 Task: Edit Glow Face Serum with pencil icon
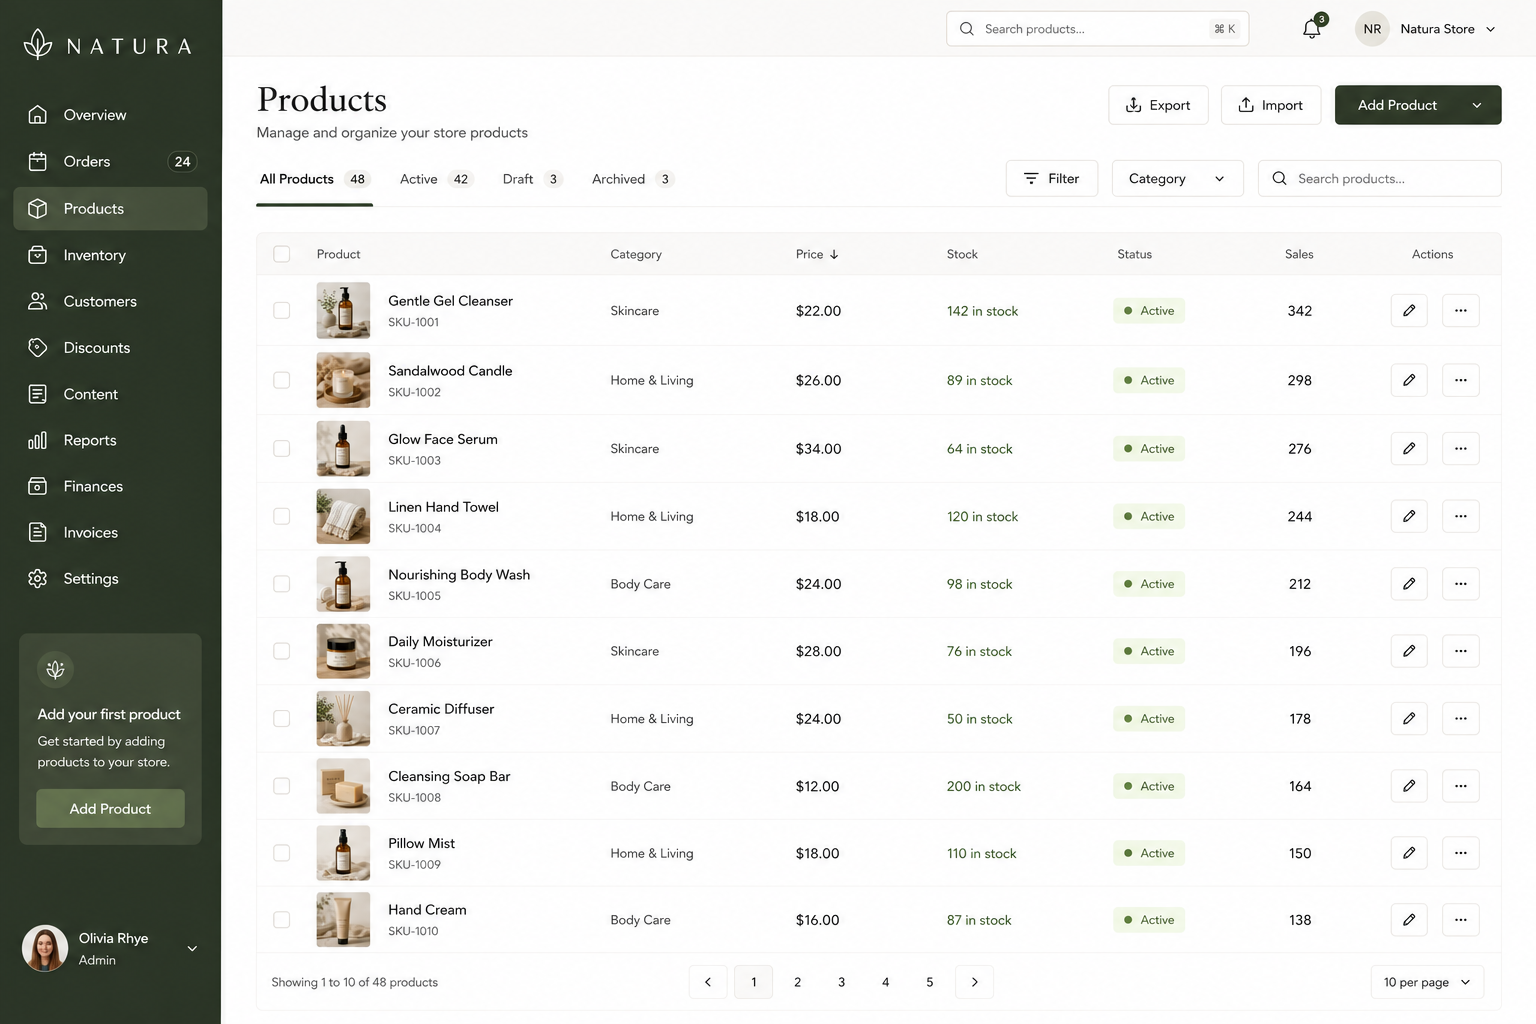pyautogui.click(x=1409, y=449)
